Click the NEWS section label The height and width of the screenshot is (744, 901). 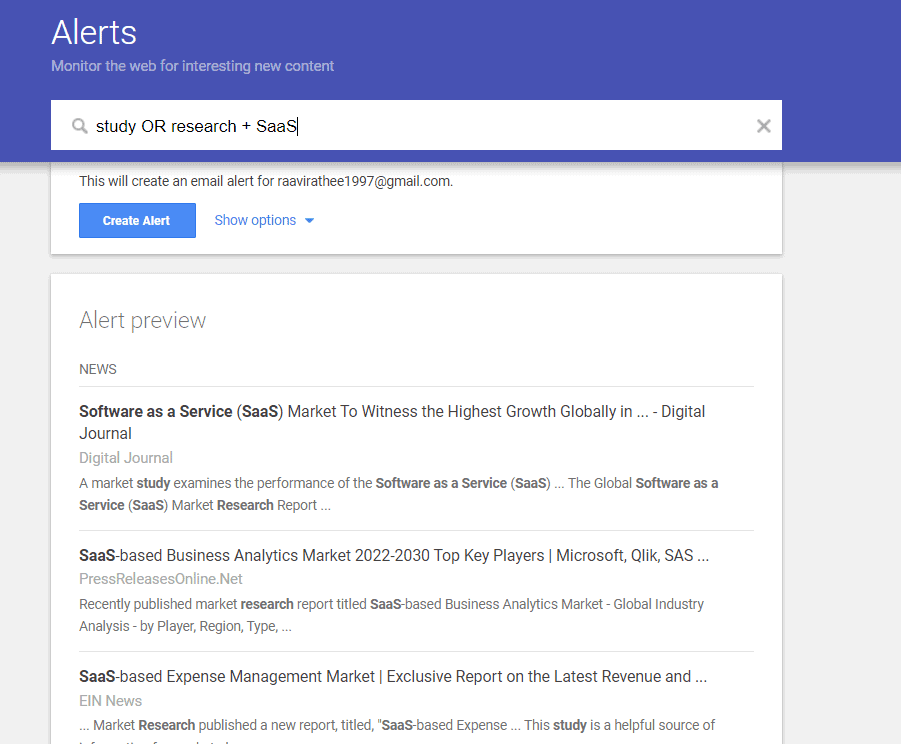[x=98, y=369]
